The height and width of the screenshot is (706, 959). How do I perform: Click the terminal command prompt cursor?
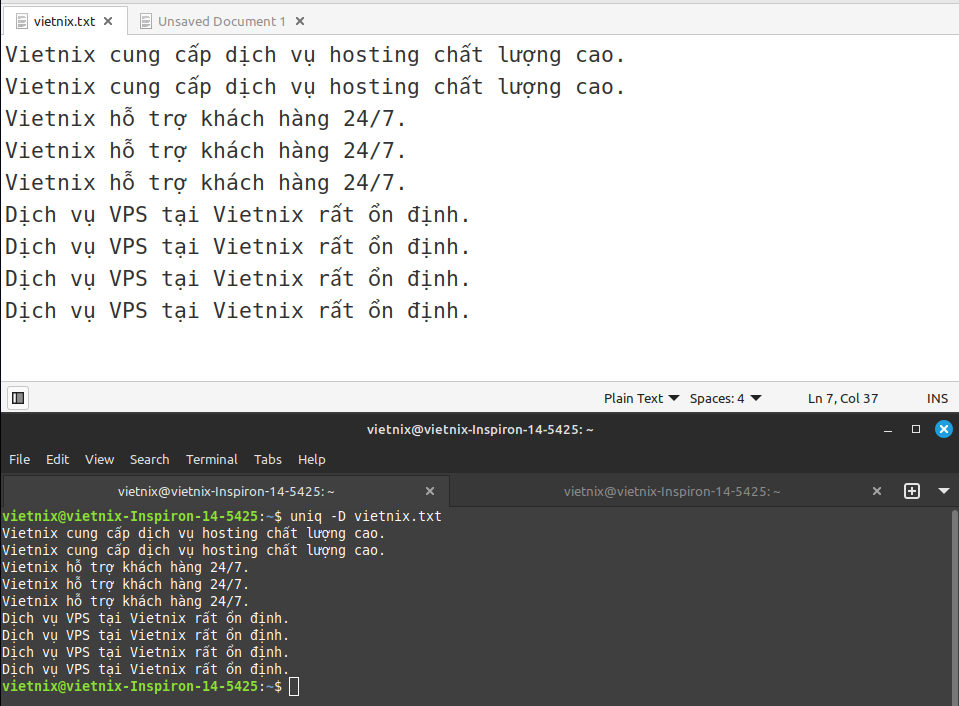pyautogui.click(x=293, y=686)
